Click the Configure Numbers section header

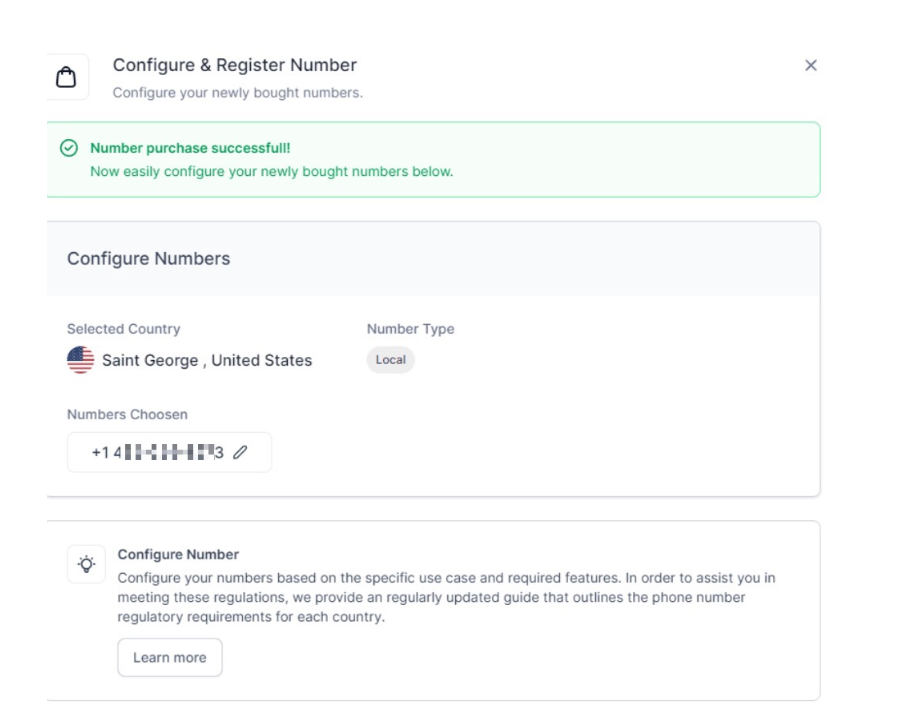coord(148,259)
